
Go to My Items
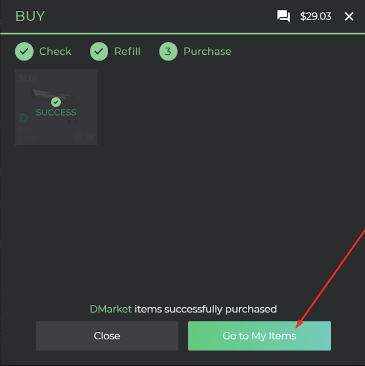pos(259,336)
